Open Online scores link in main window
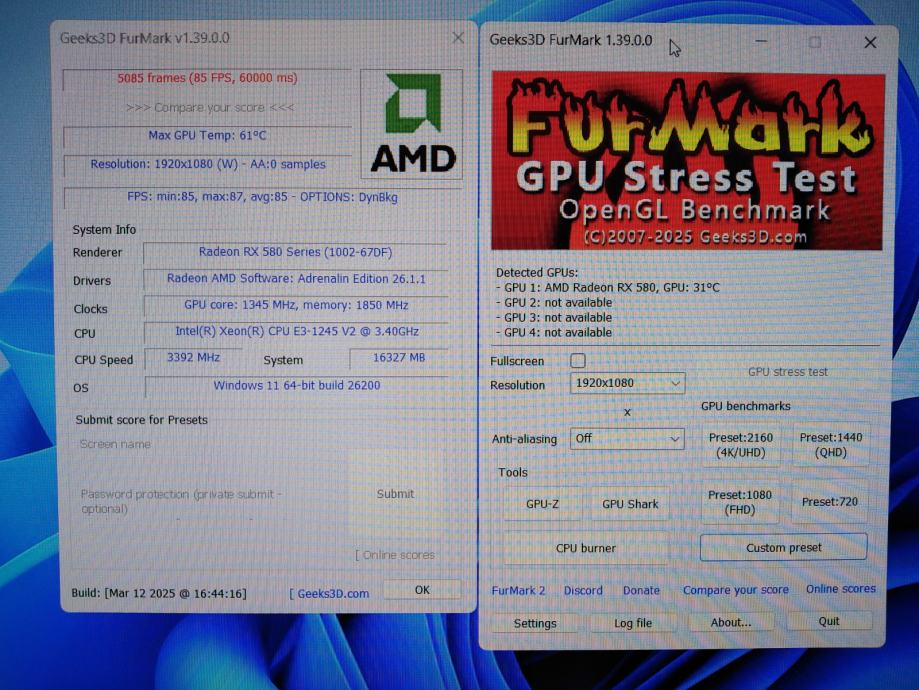Image resolution: width=919 pixels, height=690 pixels. 840,589
